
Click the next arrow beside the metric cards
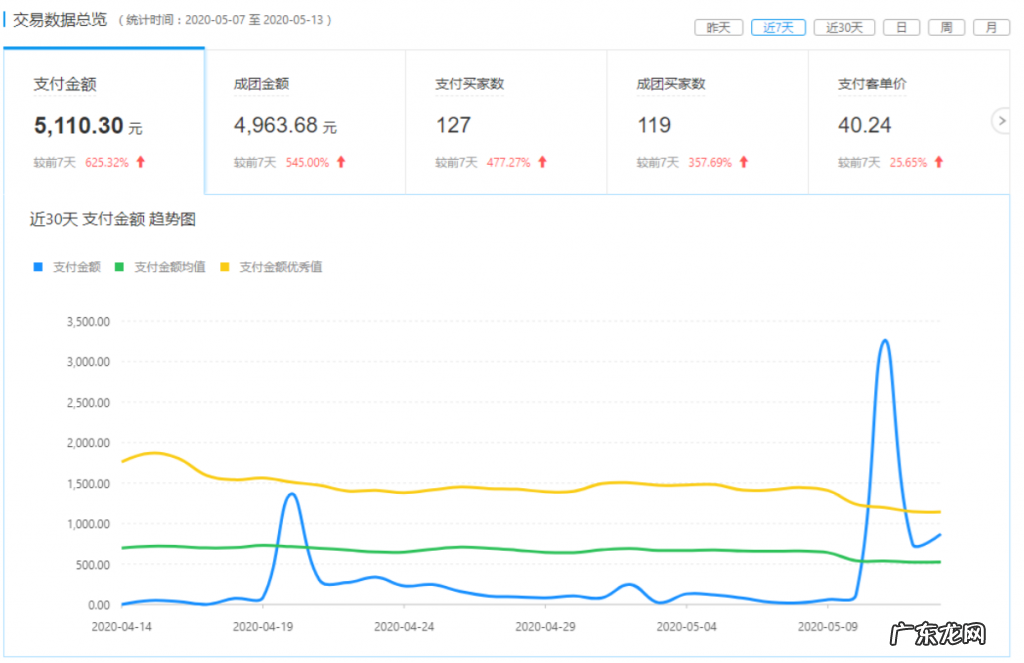coord(1001,121)
